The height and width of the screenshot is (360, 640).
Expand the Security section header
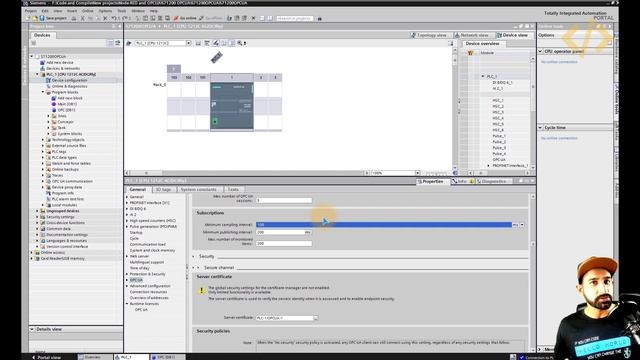point(194,257)
